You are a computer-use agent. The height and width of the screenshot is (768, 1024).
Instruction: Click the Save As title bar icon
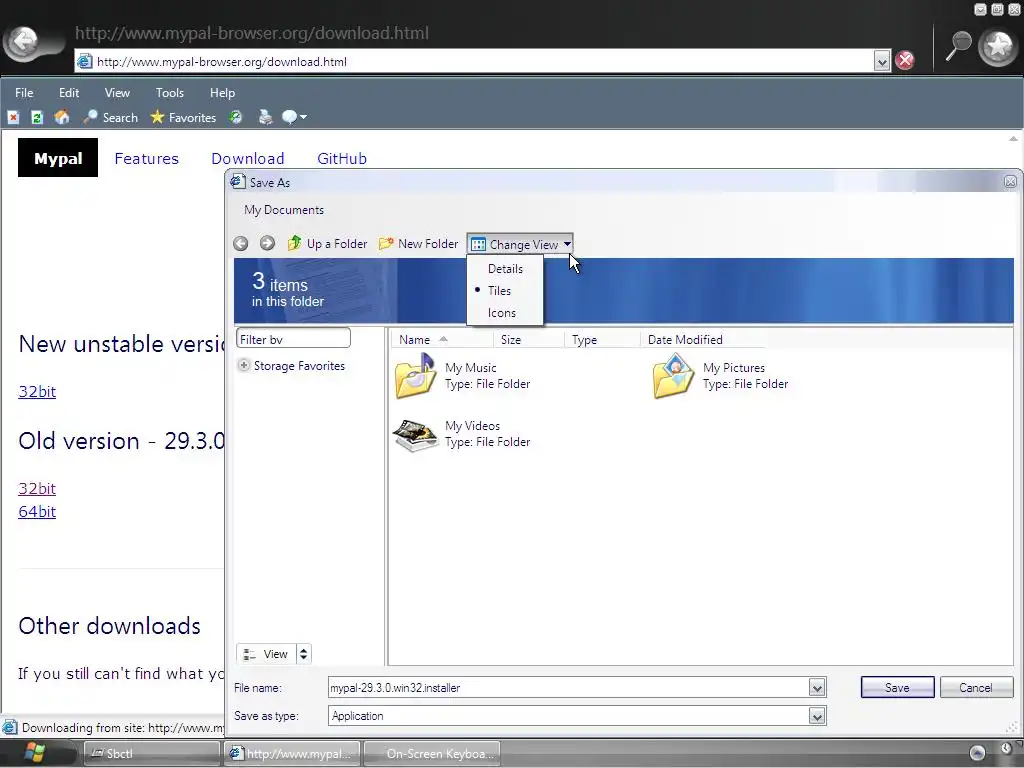(x=237, y=182)
